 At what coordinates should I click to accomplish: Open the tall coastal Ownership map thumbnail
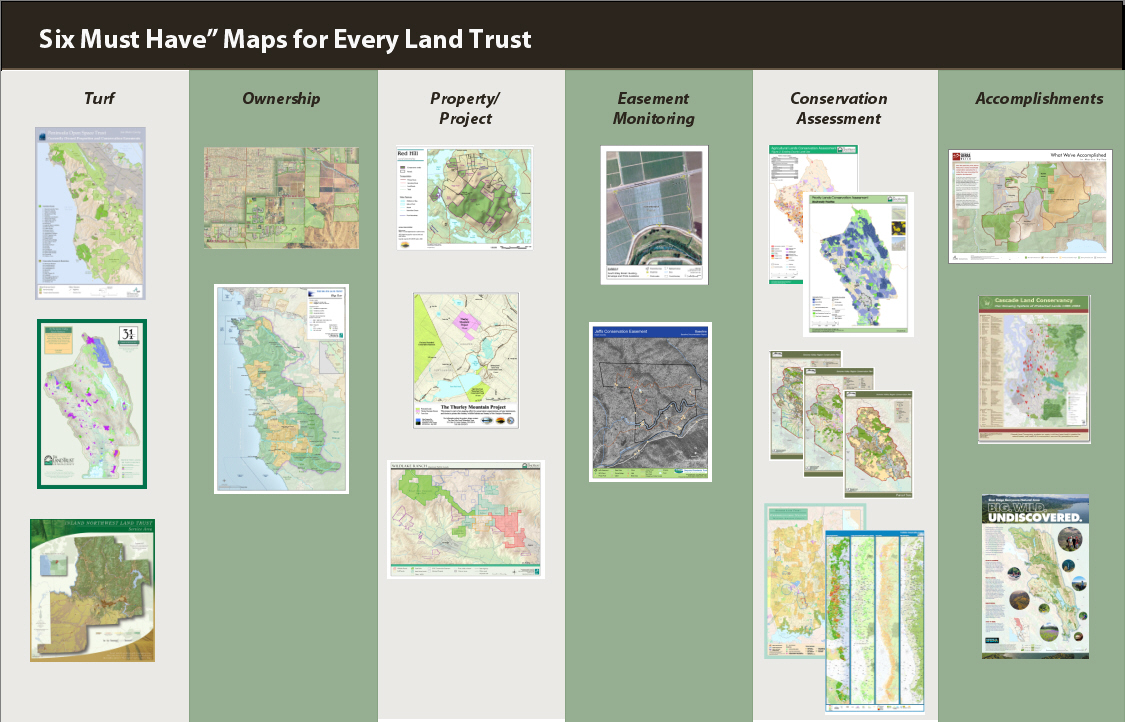(281, 389)
